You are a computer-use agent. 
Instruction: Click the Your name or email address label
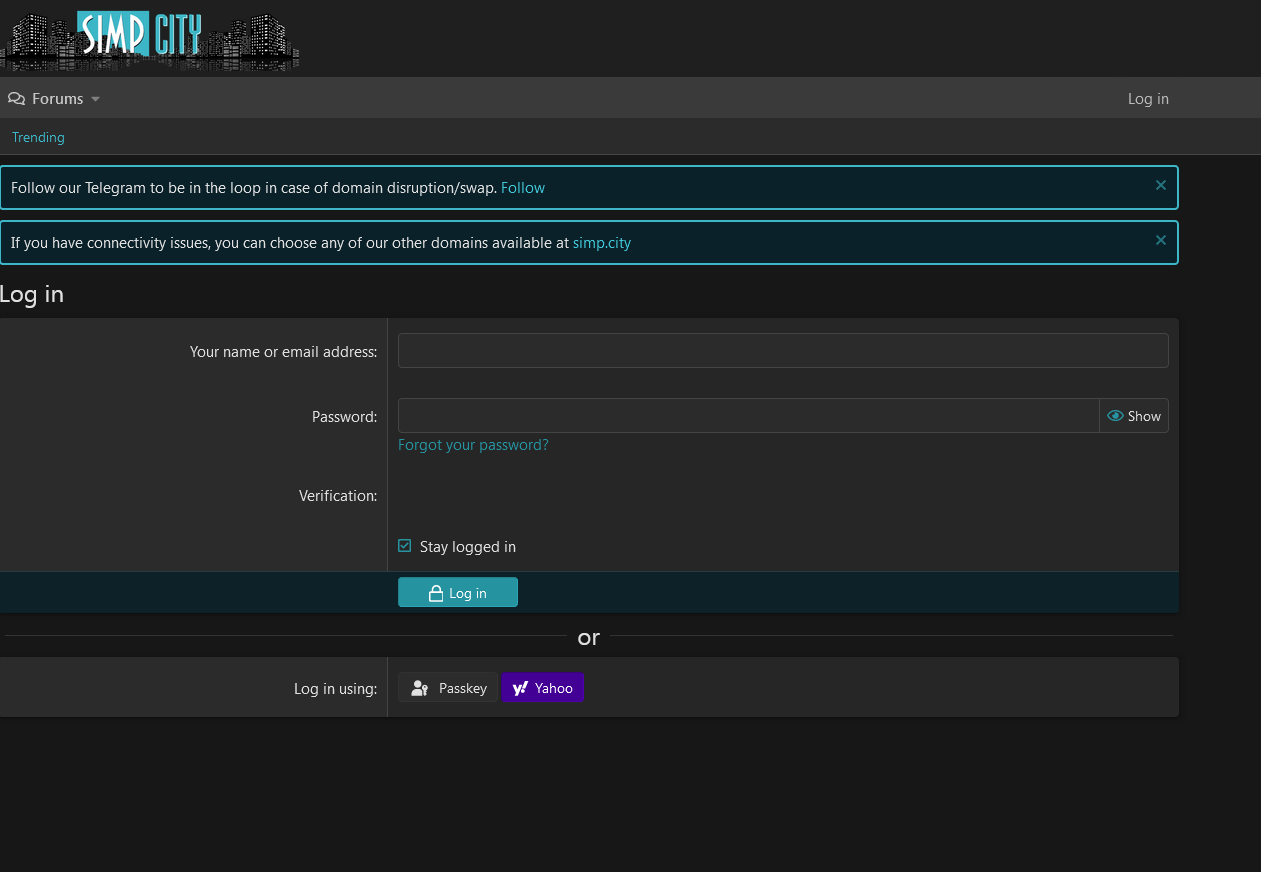pyautogui.click(x=284, y=352)
